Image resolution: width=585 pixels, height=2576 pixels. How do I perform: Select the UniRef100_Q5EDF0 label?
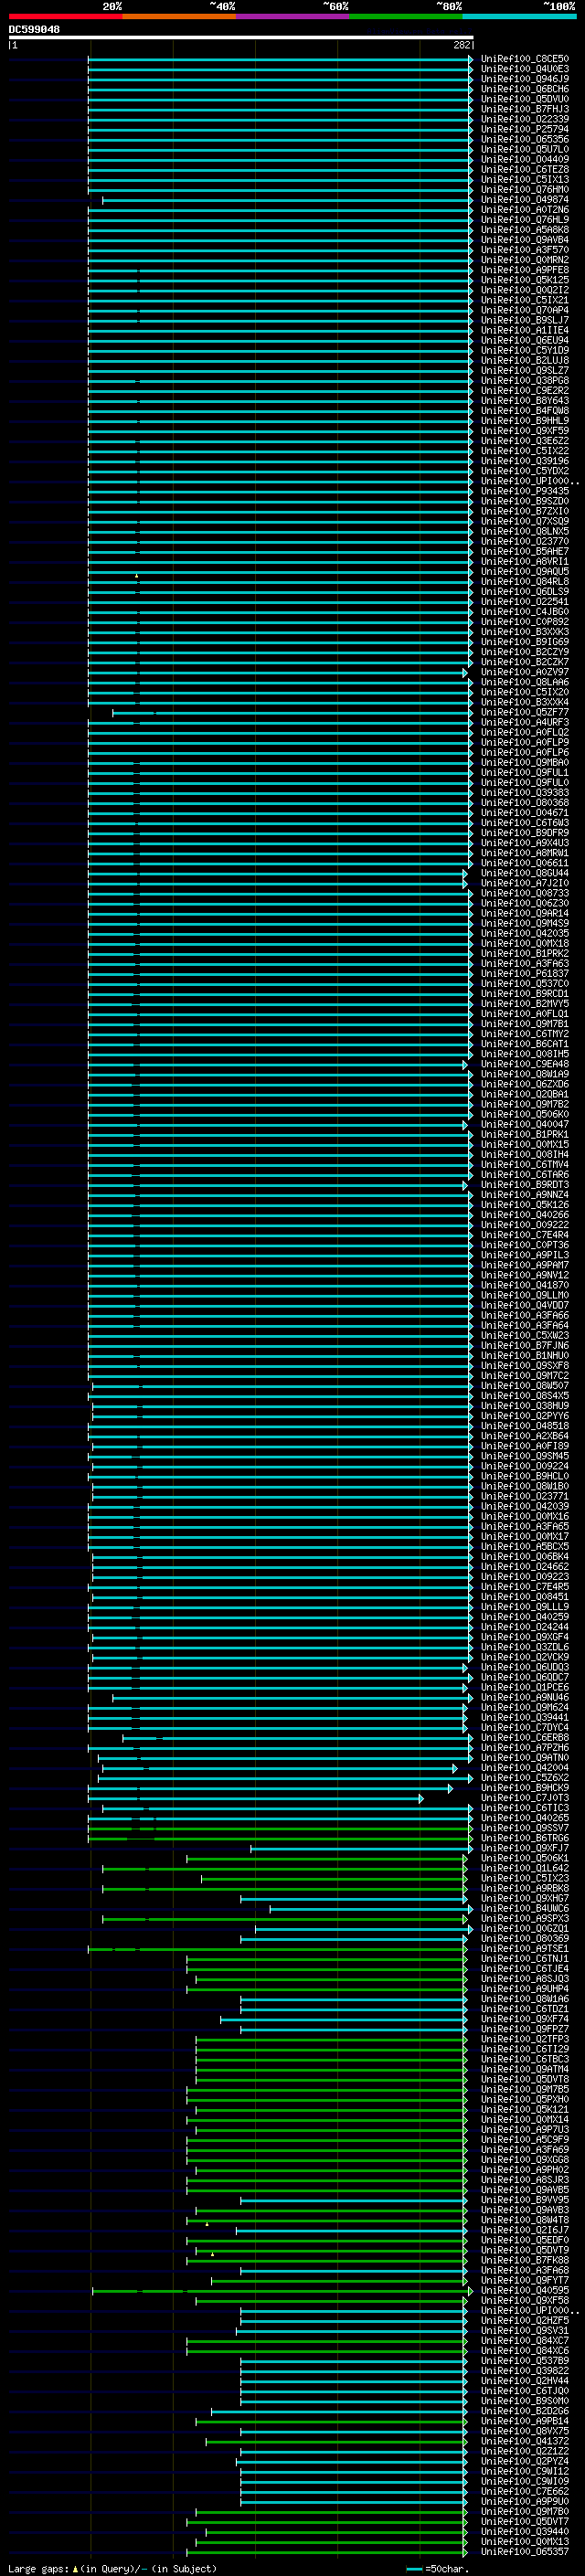click(x=525, y=2240)
